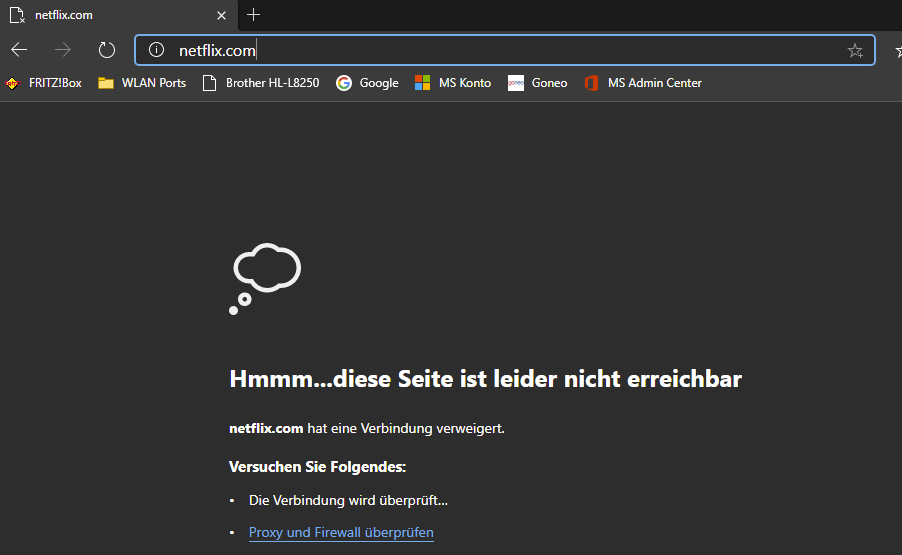902x555 pixels.
Task: Open the WLAN Ports bookmarks folder
Action: 142,83
